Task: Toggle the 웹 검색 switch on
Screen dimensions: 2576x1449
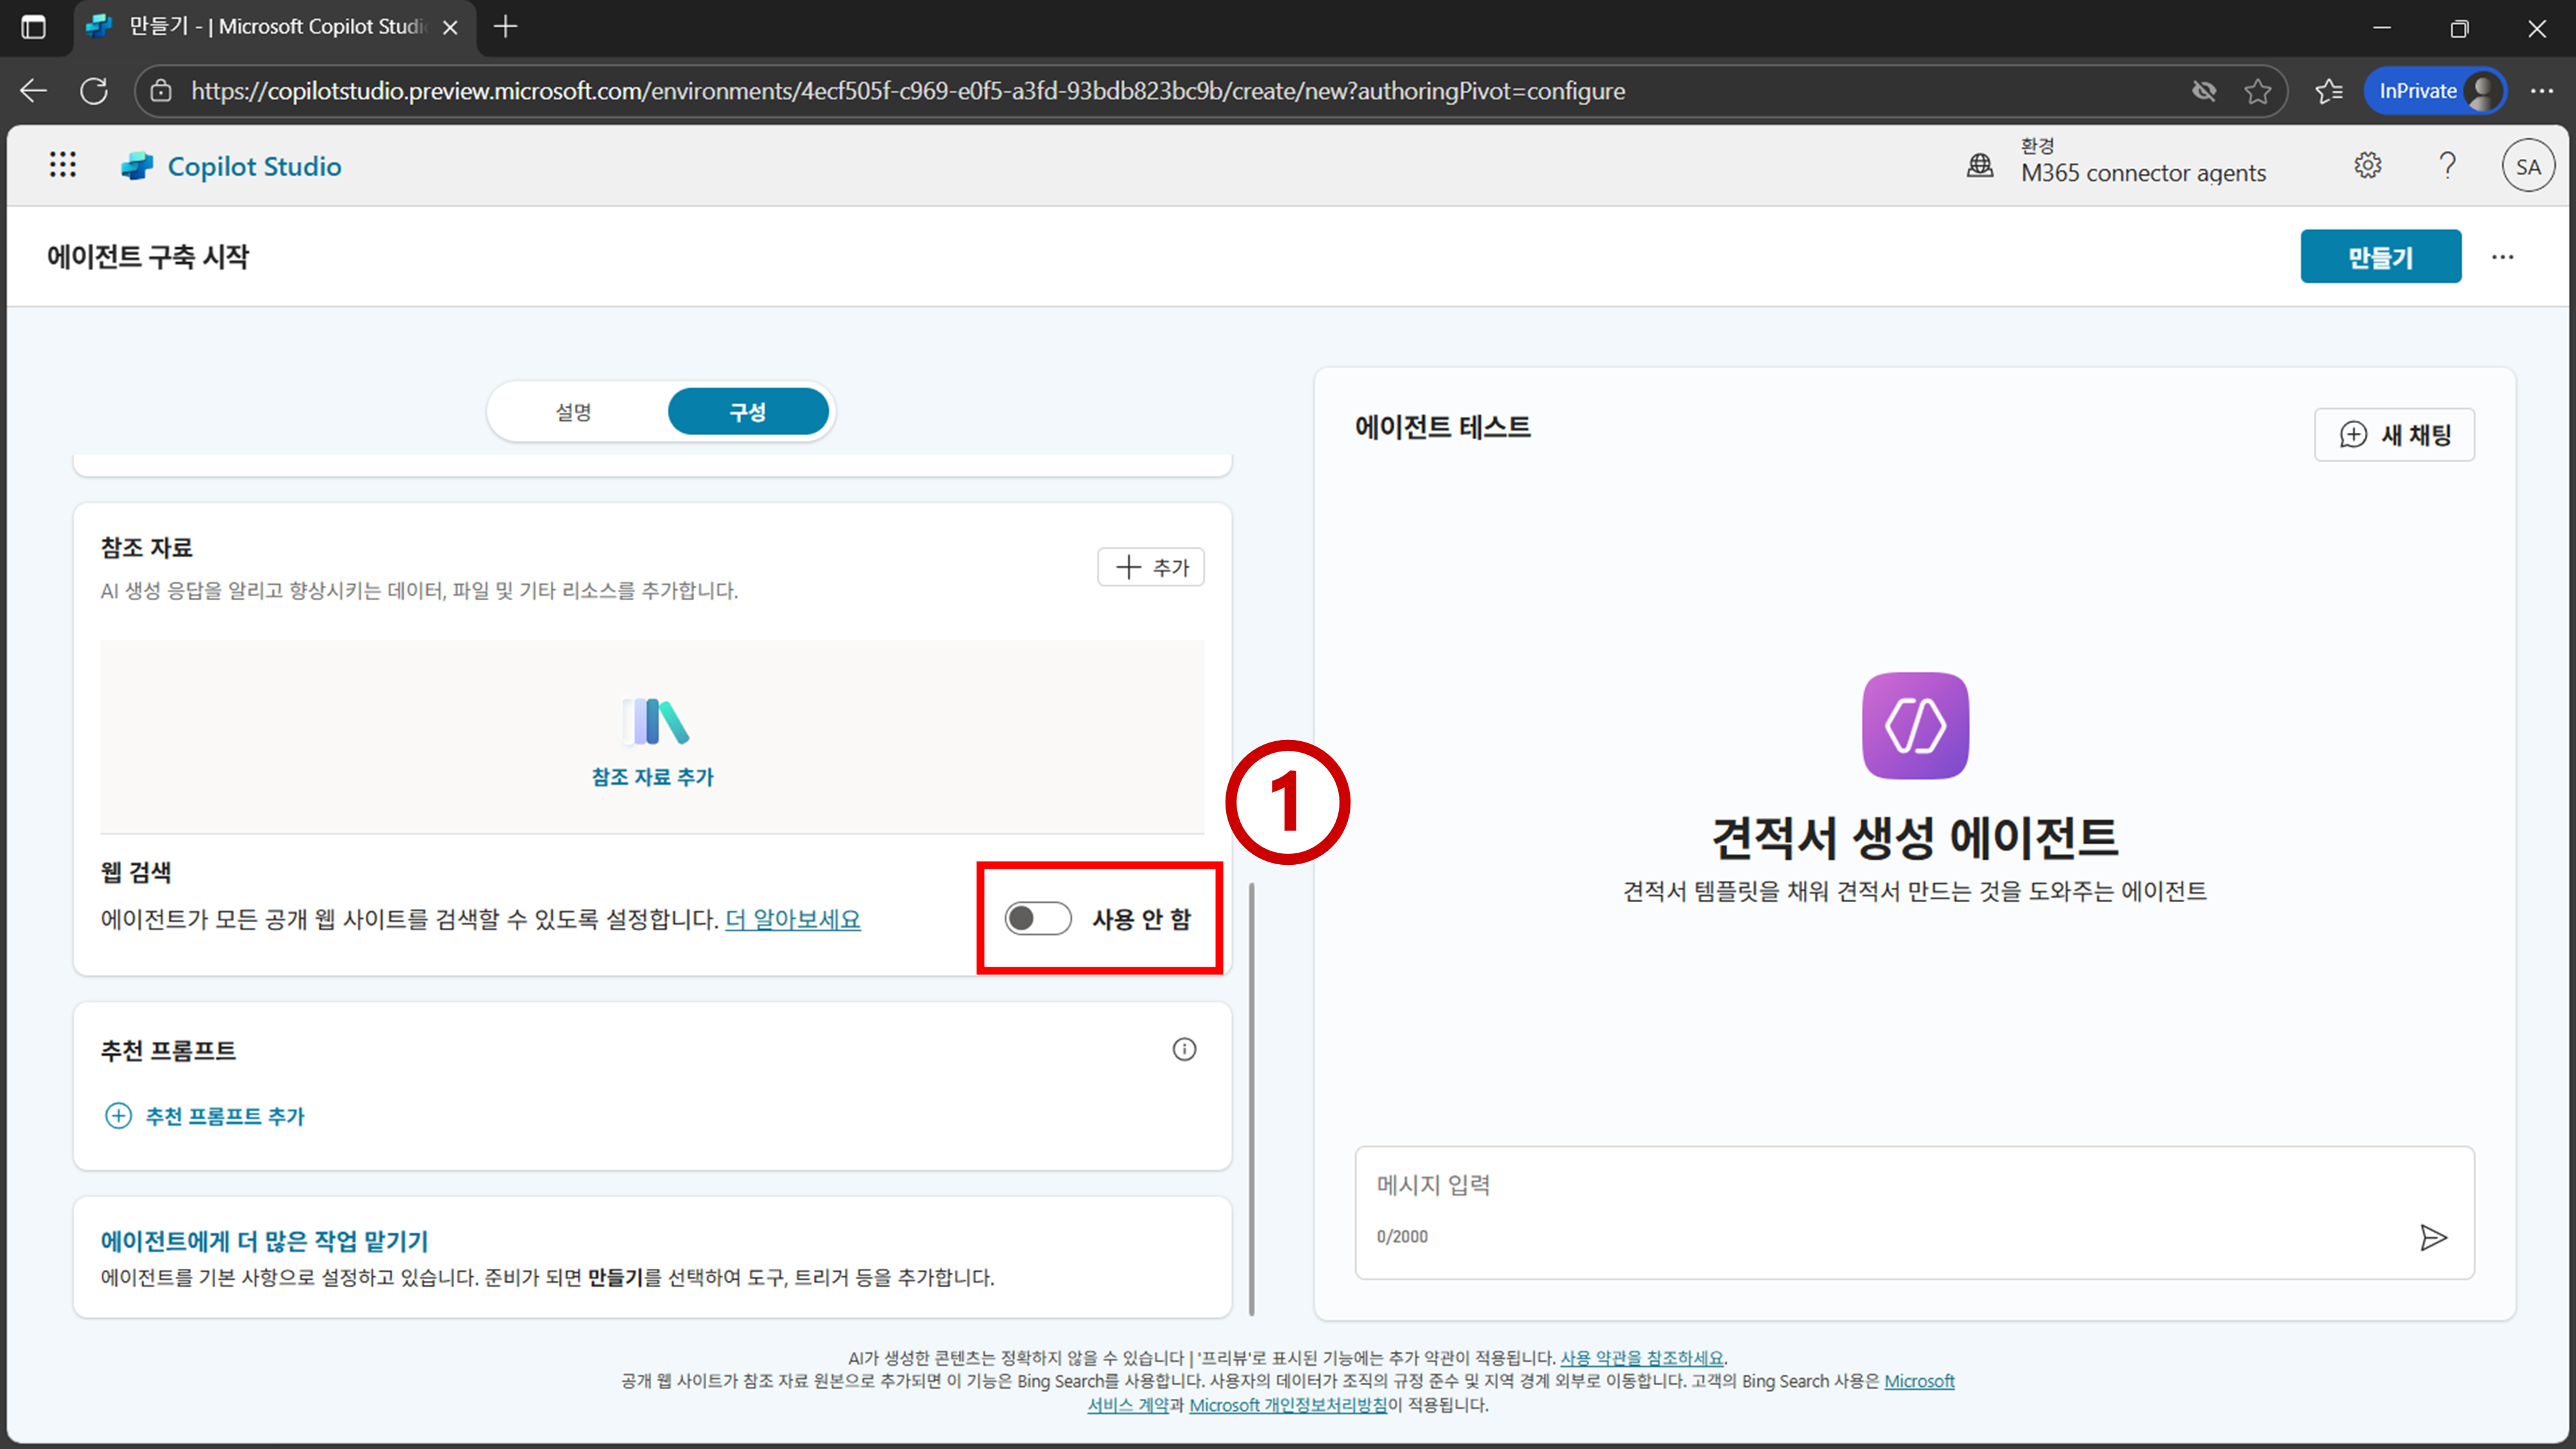Action: (x=1038, y=918)
